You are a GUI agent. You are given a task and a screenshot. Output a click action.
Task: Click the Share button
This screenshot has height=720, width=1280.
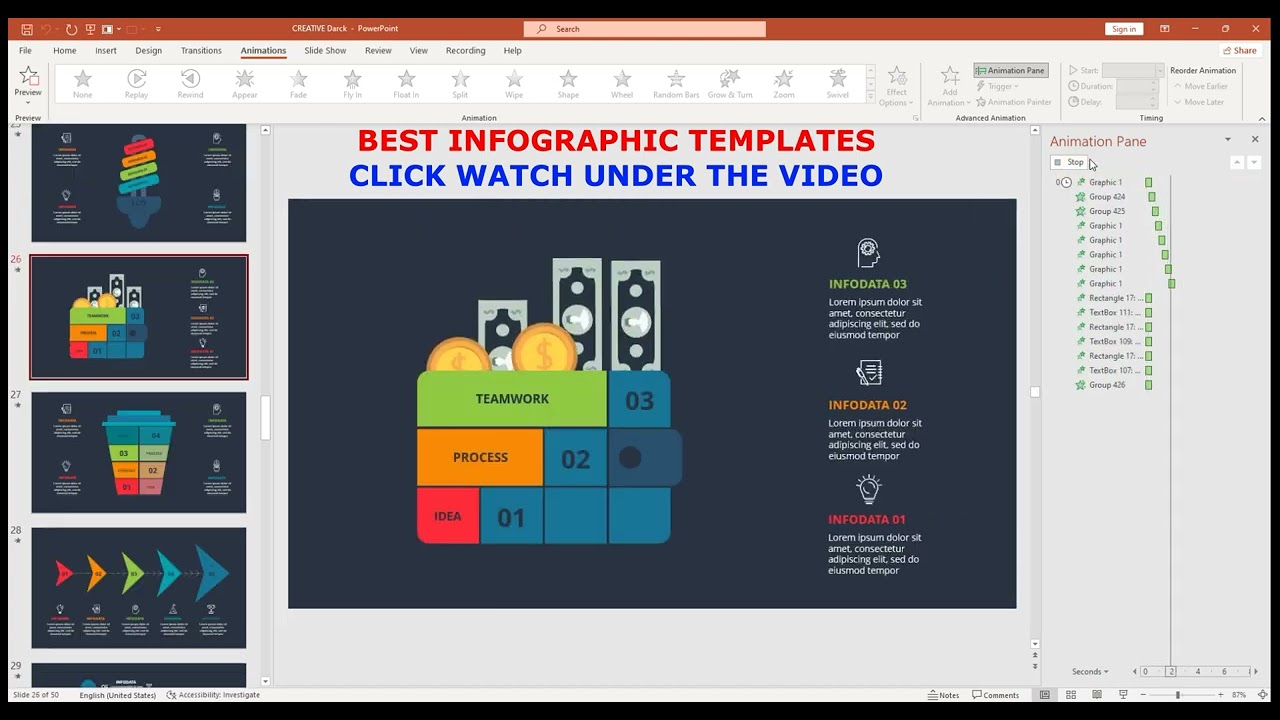[1240, 50]
